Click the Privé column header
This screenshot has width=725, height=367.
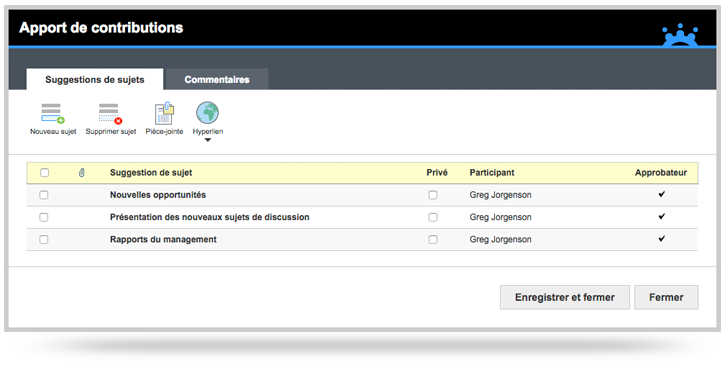coord(437,173)
